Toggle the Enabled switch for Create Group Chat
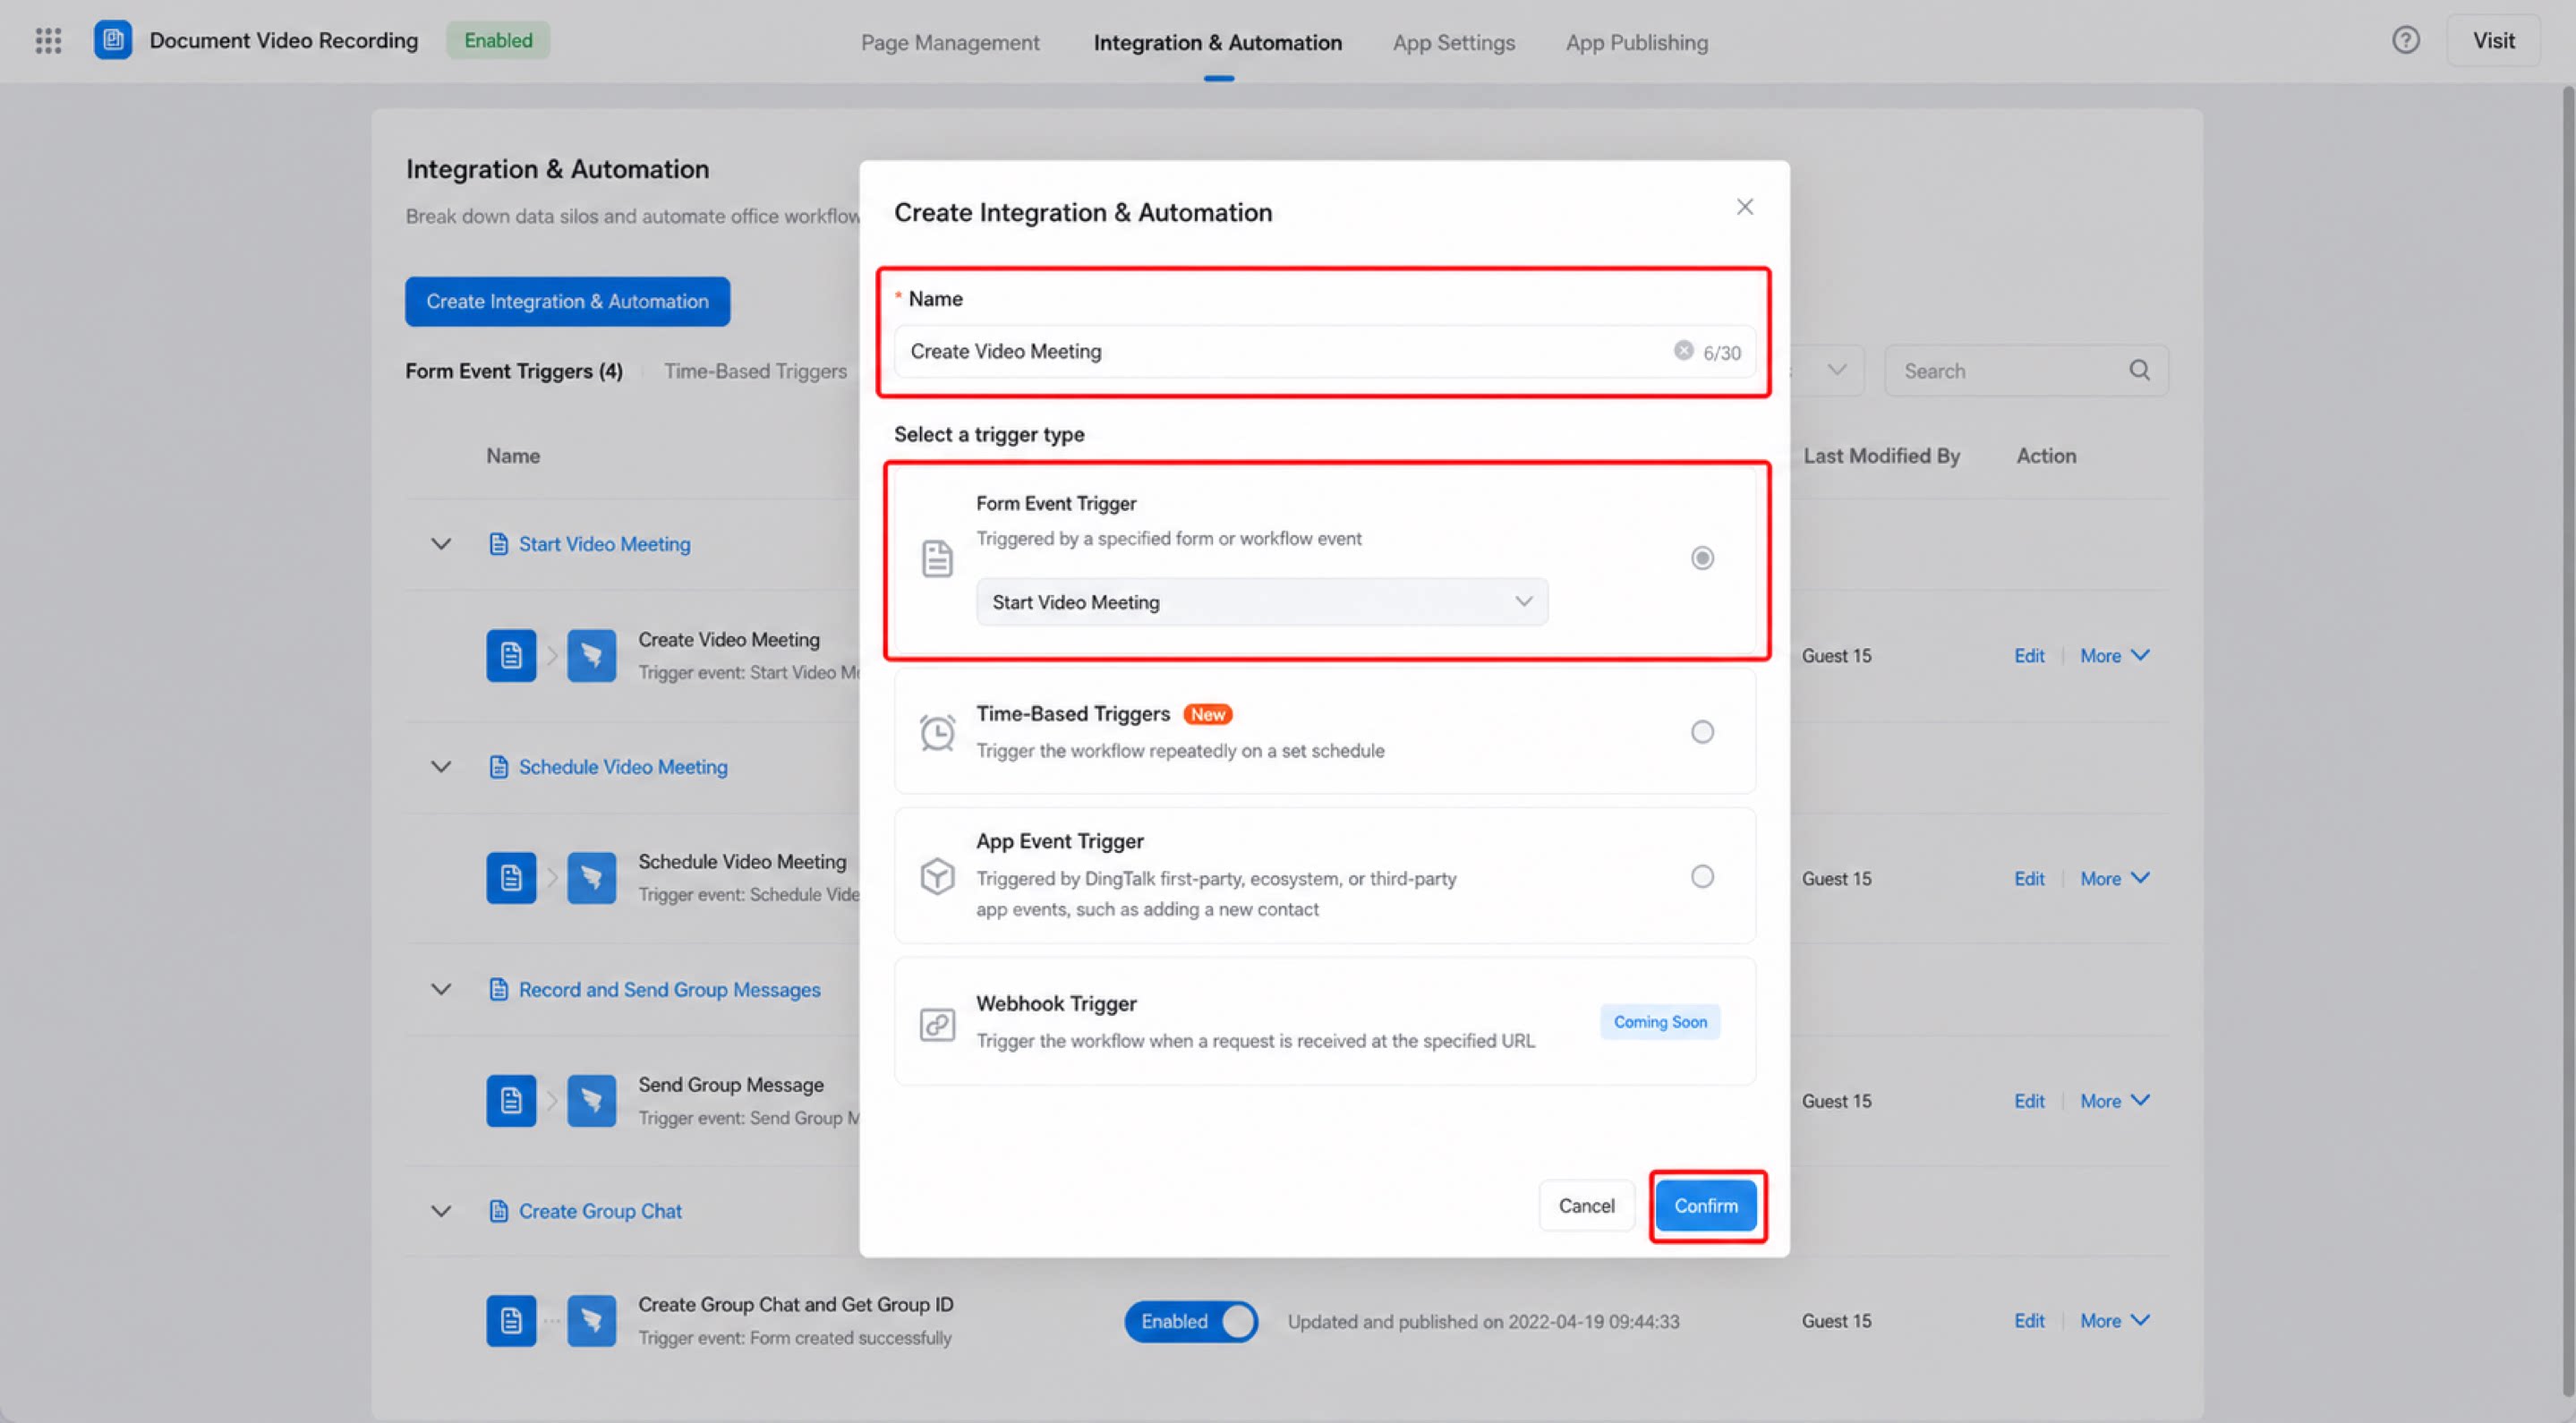2576x1423 pixels. (x=1191, y=1321)
